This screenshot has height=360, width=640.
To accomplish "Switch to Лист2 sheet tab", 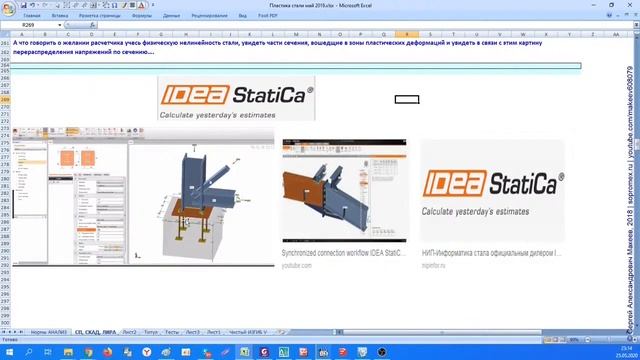I will coord(129,332).
